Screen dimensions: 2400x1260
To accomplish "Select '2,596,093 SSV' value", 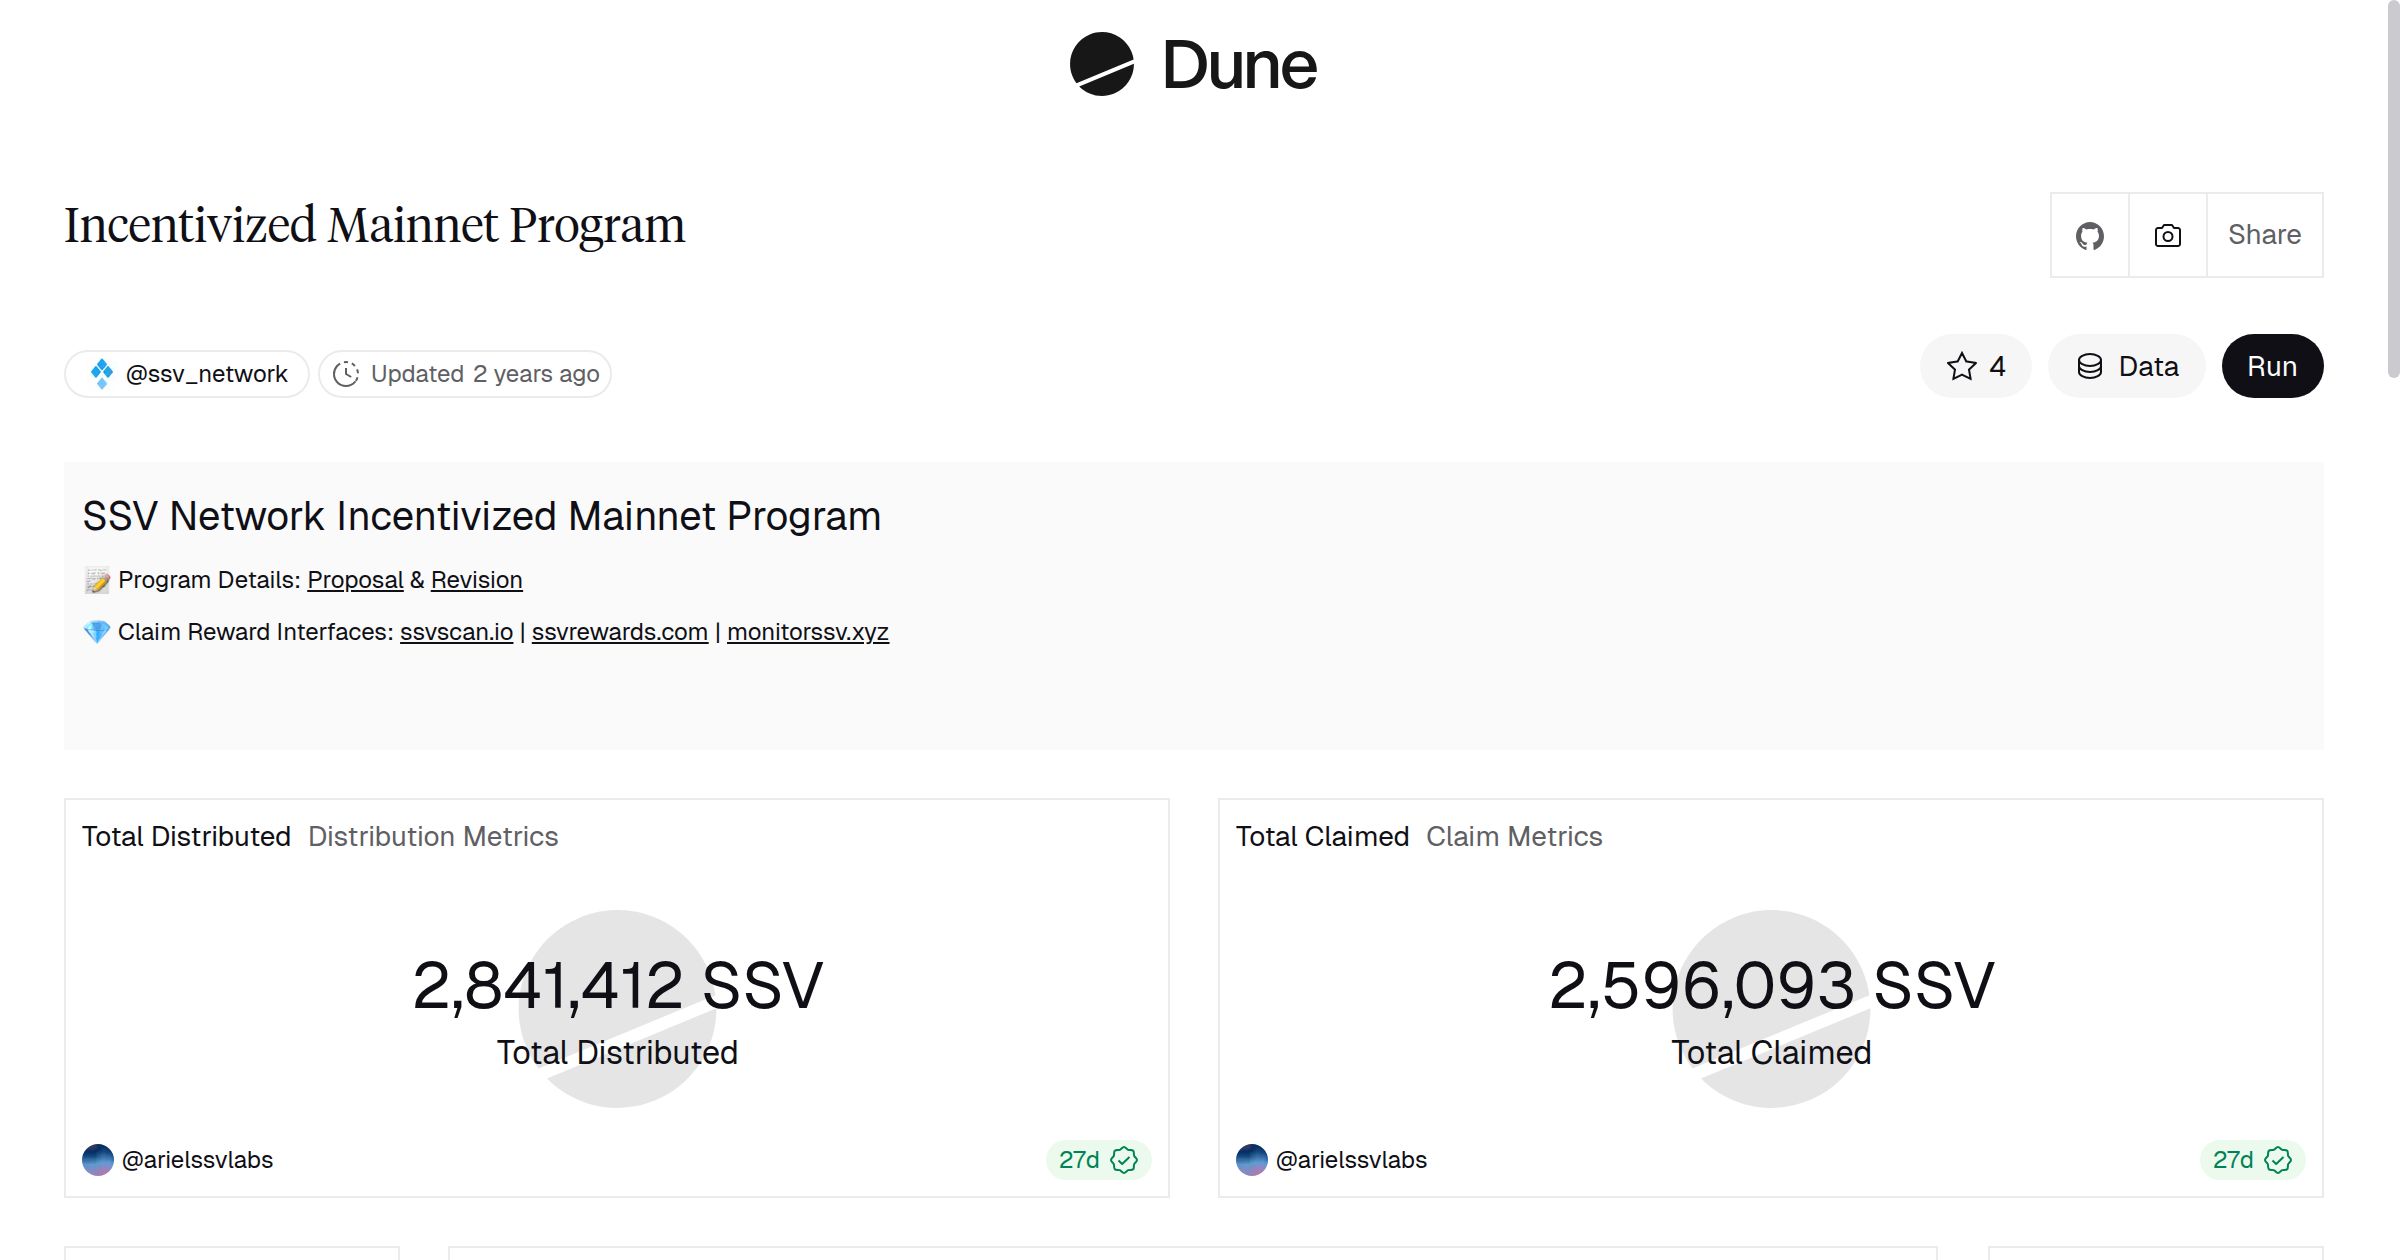I will pyautogui.click(x=1771, y=986).
